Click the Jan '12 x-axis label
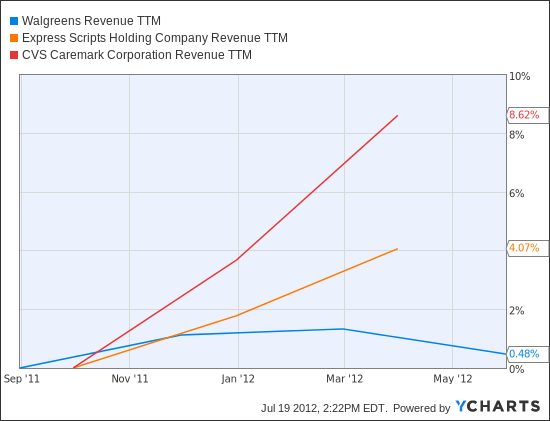550x421 pixels. point(238,379)
